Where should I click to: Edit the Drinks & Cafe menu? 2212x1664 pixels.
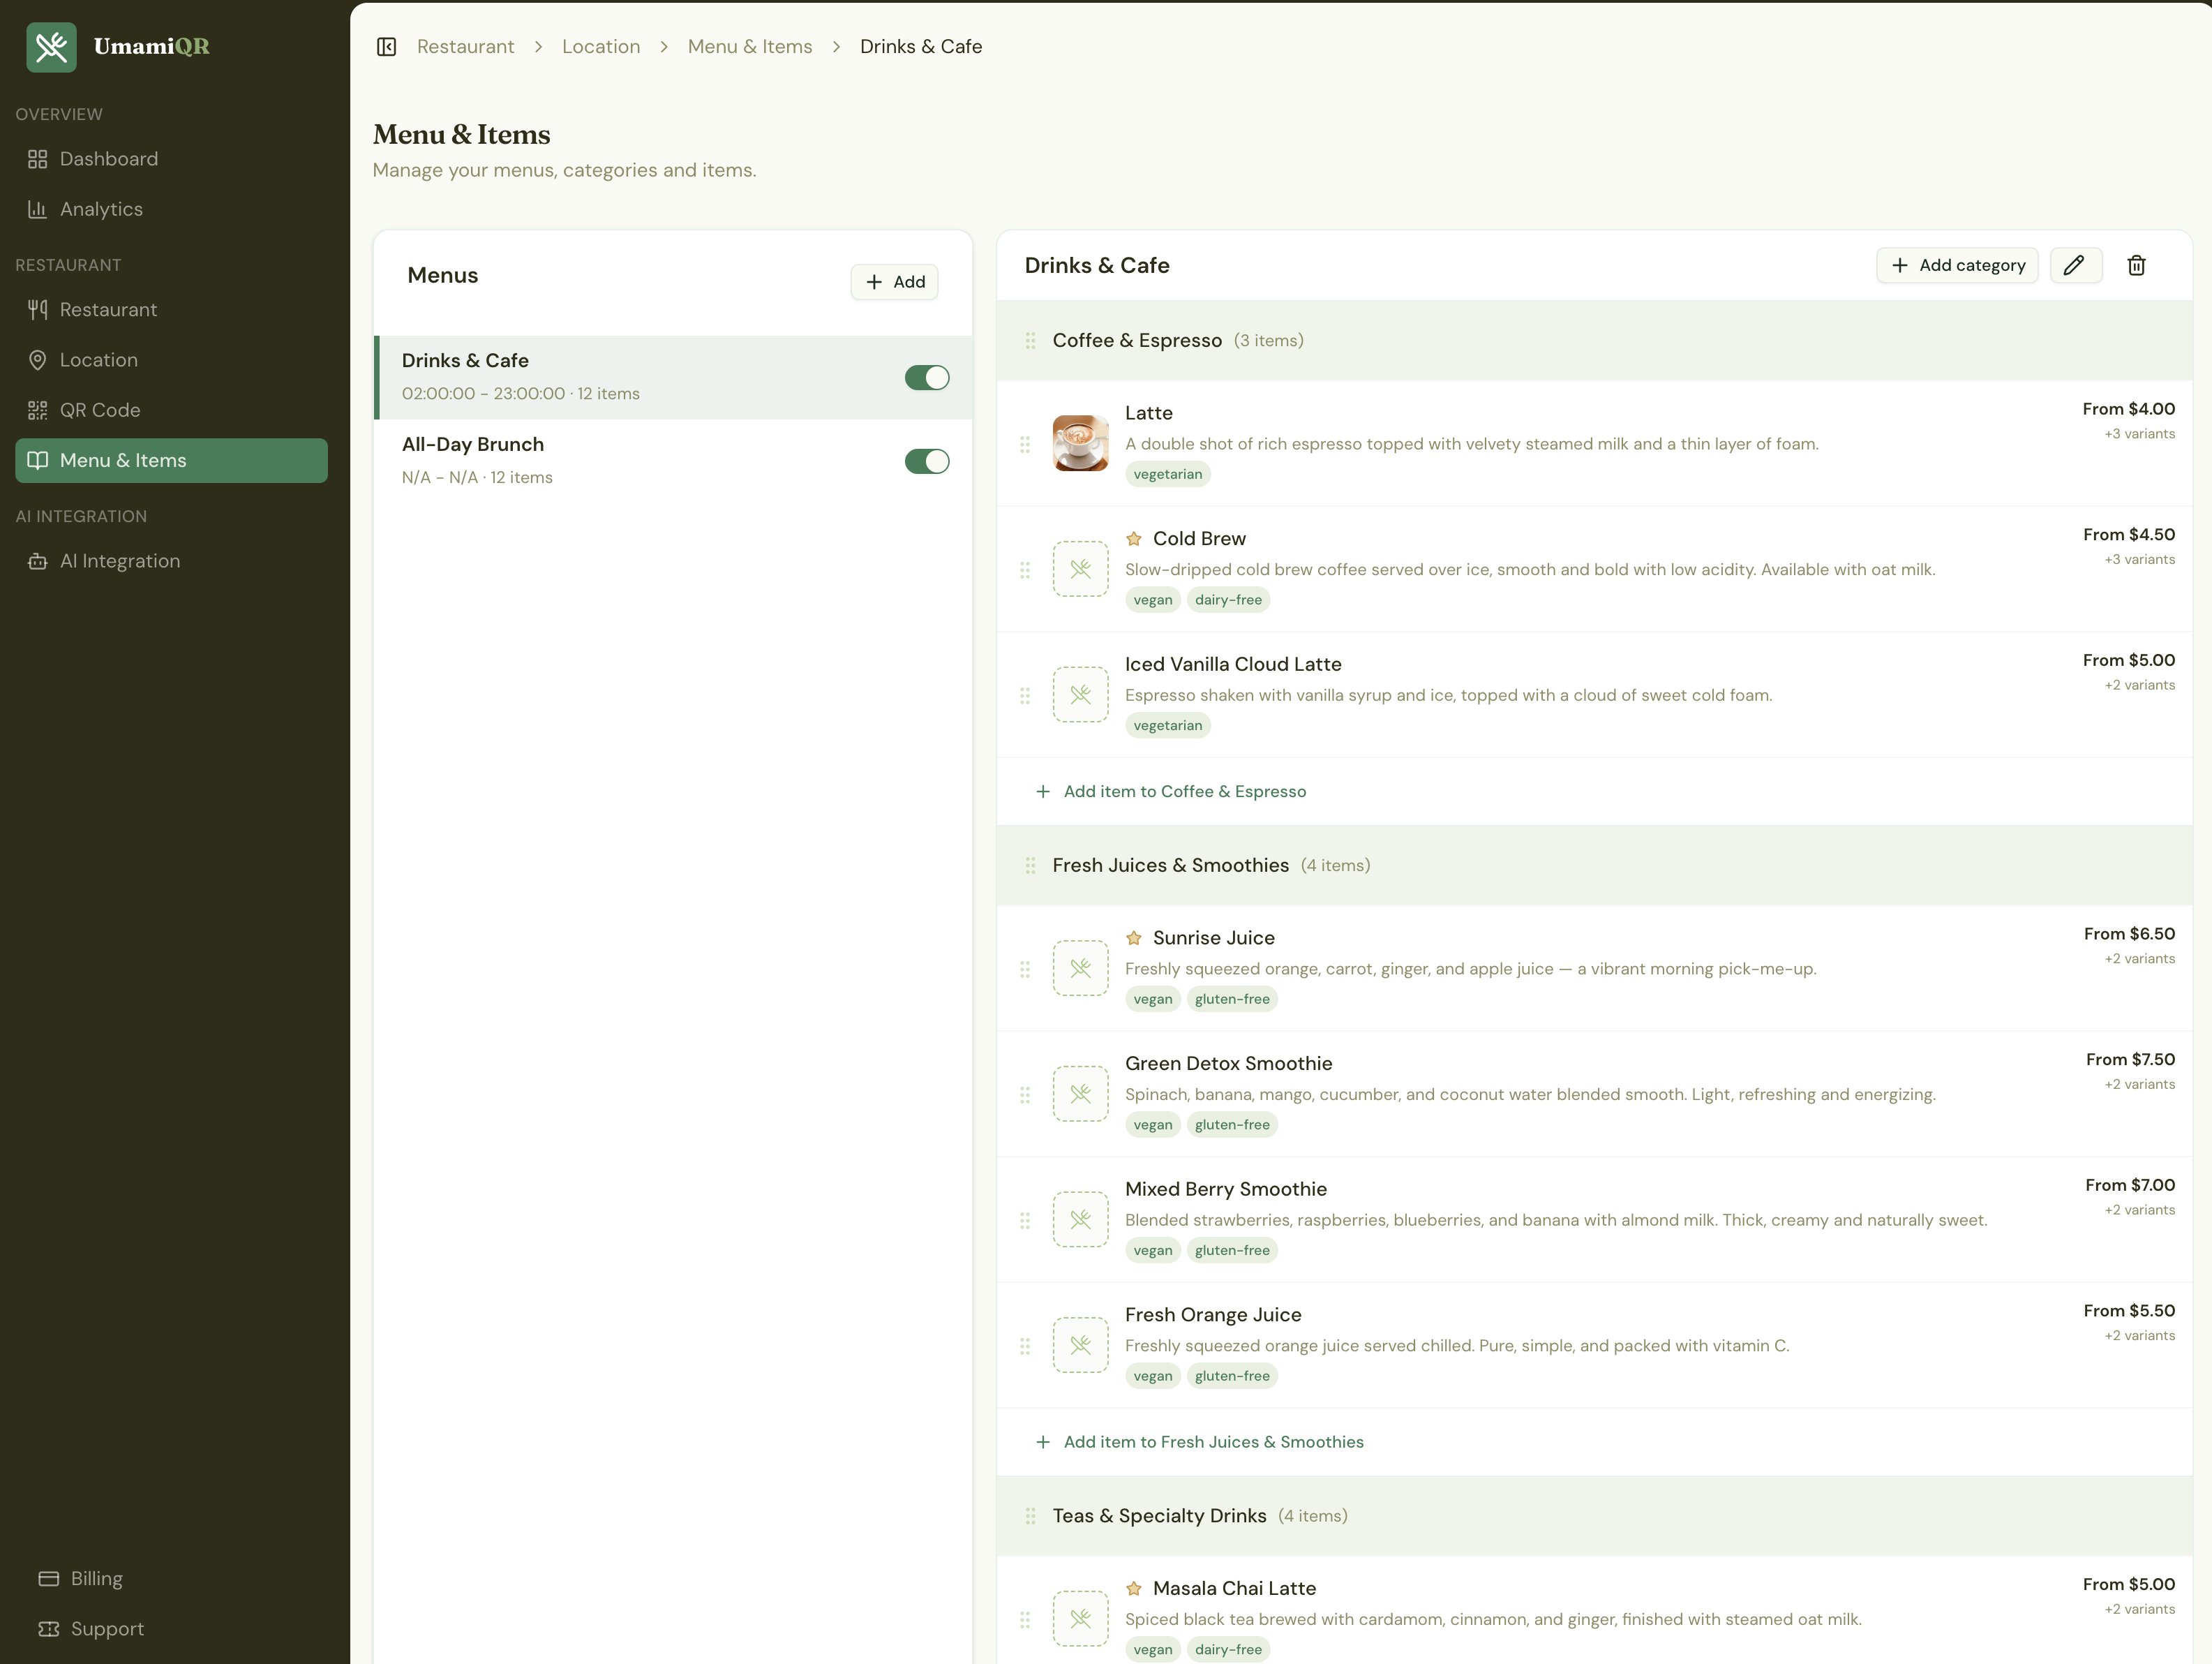coord(2075,265)
